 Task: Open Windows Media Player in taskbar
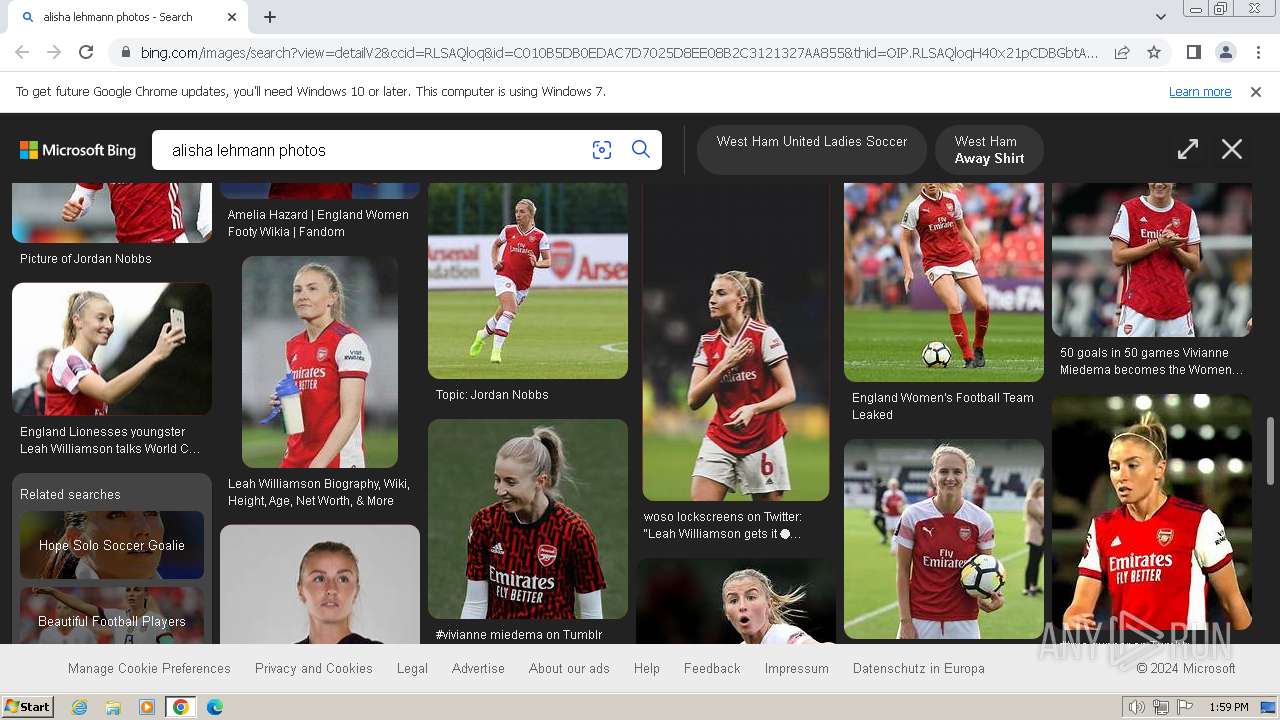(147, 707)
